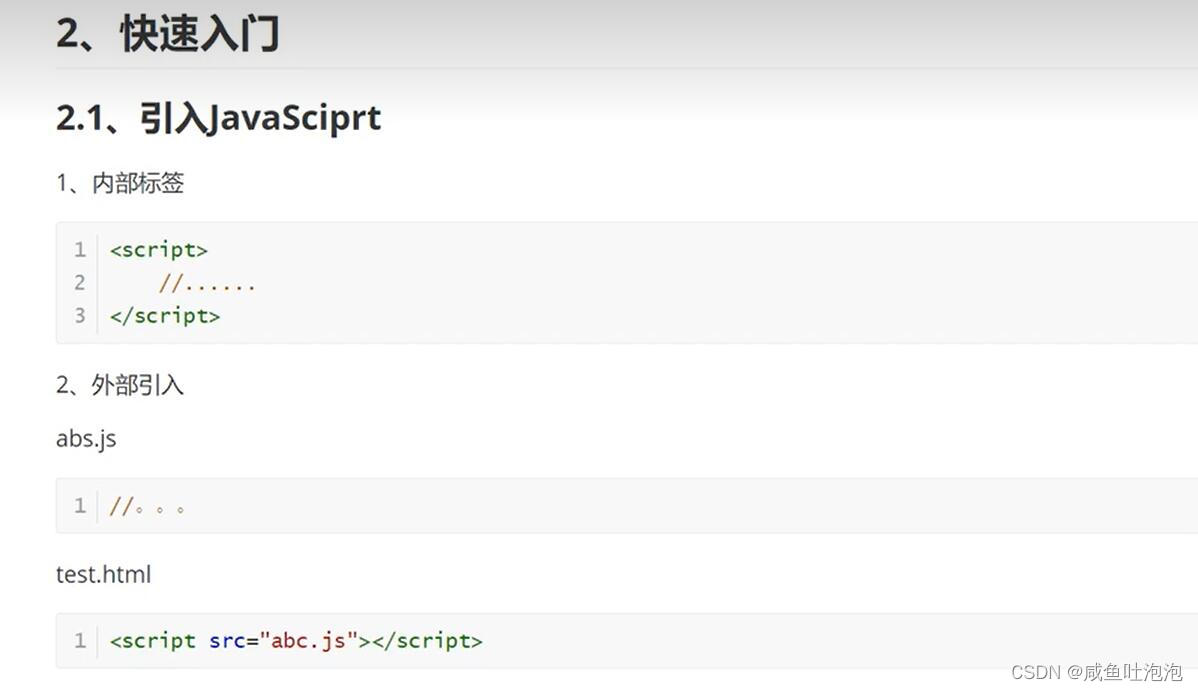Click the heading '2、快速入门'
Viewport: 1198px width, 691px height.
click(167, 34)
